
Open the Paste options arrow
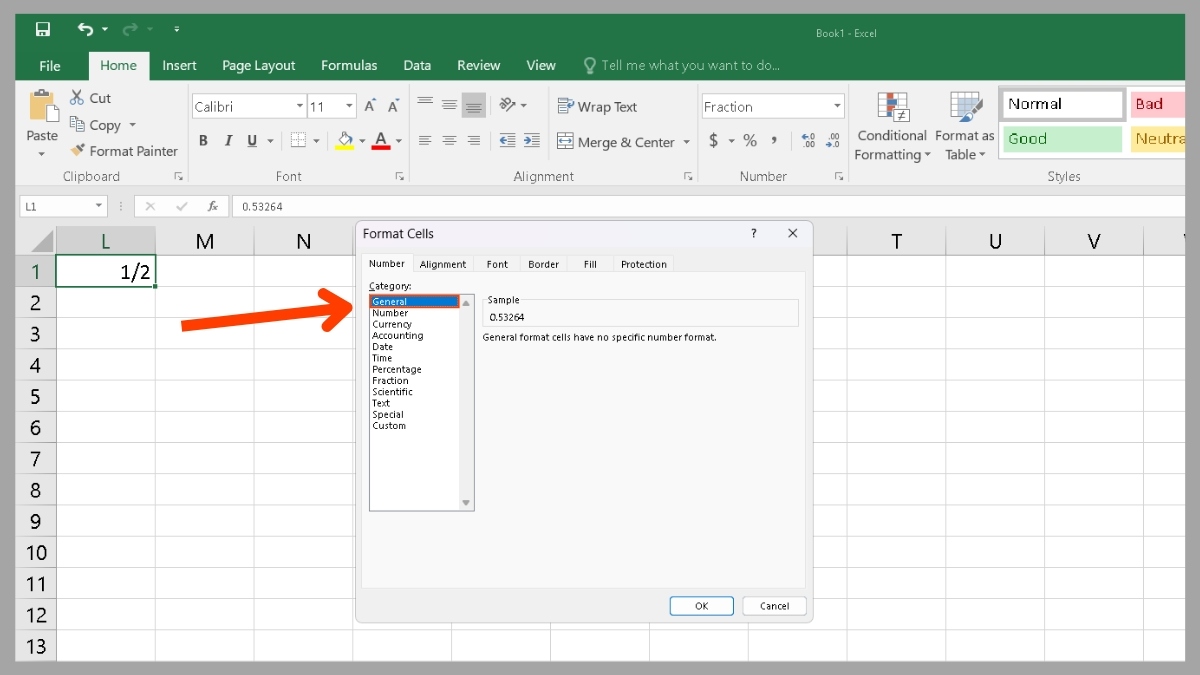click(x=42, y=154)
